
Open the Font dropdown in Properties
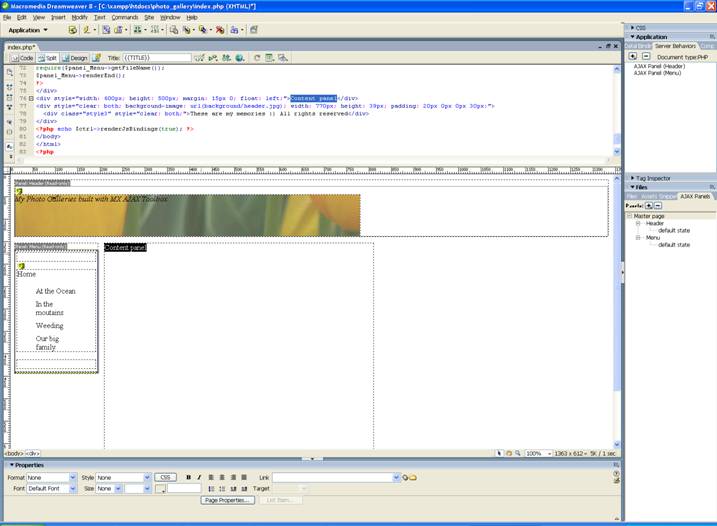click(x=73, y=488)
